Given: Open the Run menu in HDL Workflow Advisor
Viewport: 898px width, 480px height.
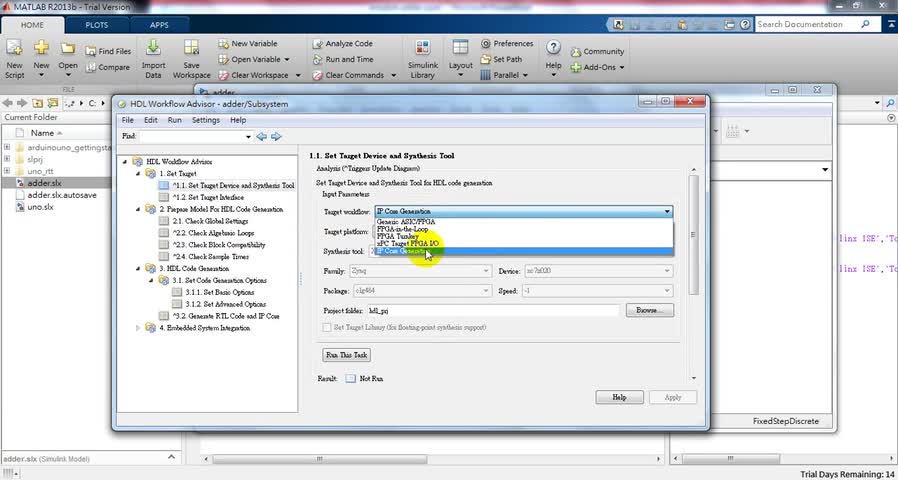Looking at the screenshot, I should click(x=175, y=120).
